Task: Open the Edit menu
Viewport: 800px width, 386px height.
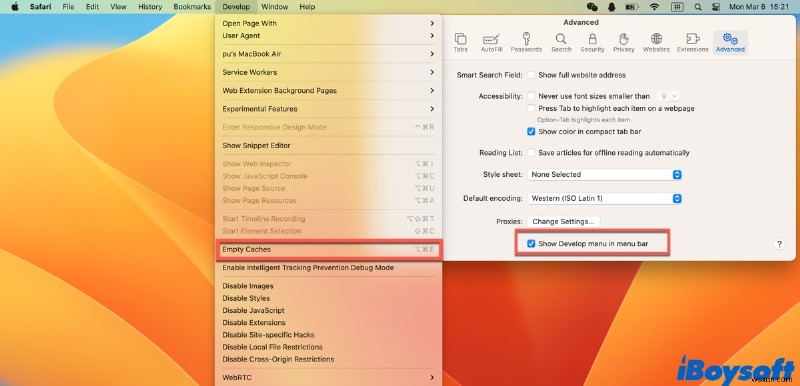Action: coord(92,7)
